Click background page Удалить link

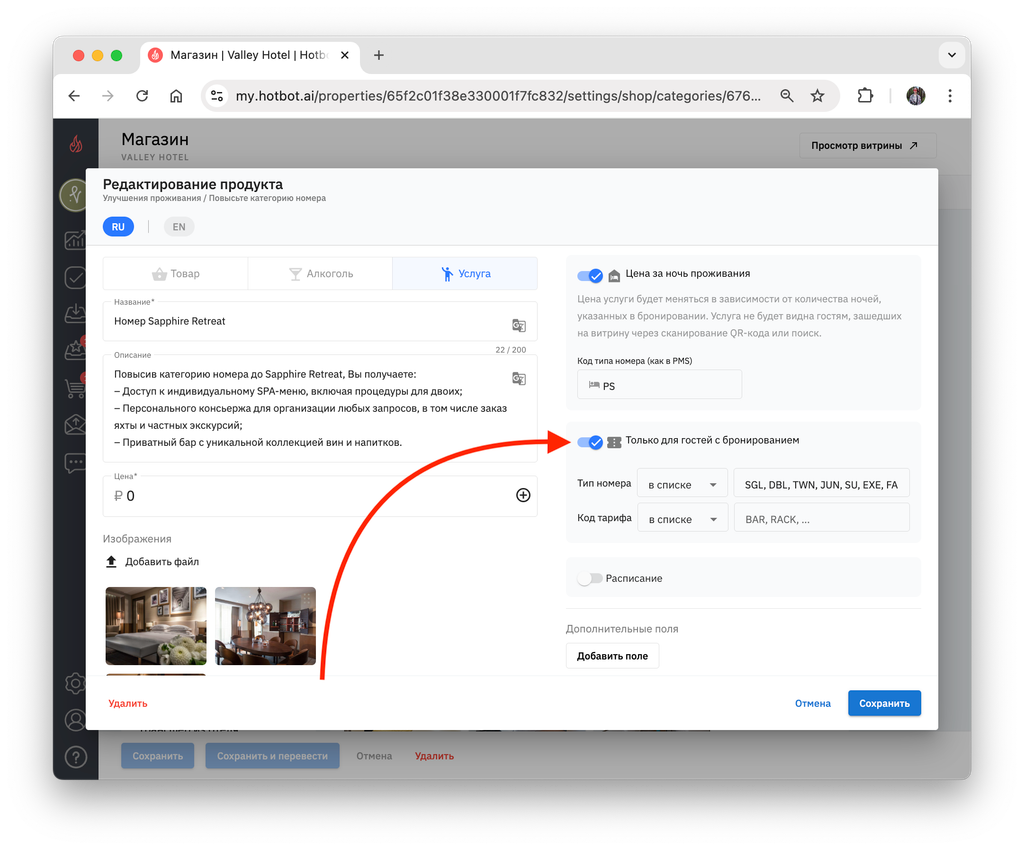(434, 756)
